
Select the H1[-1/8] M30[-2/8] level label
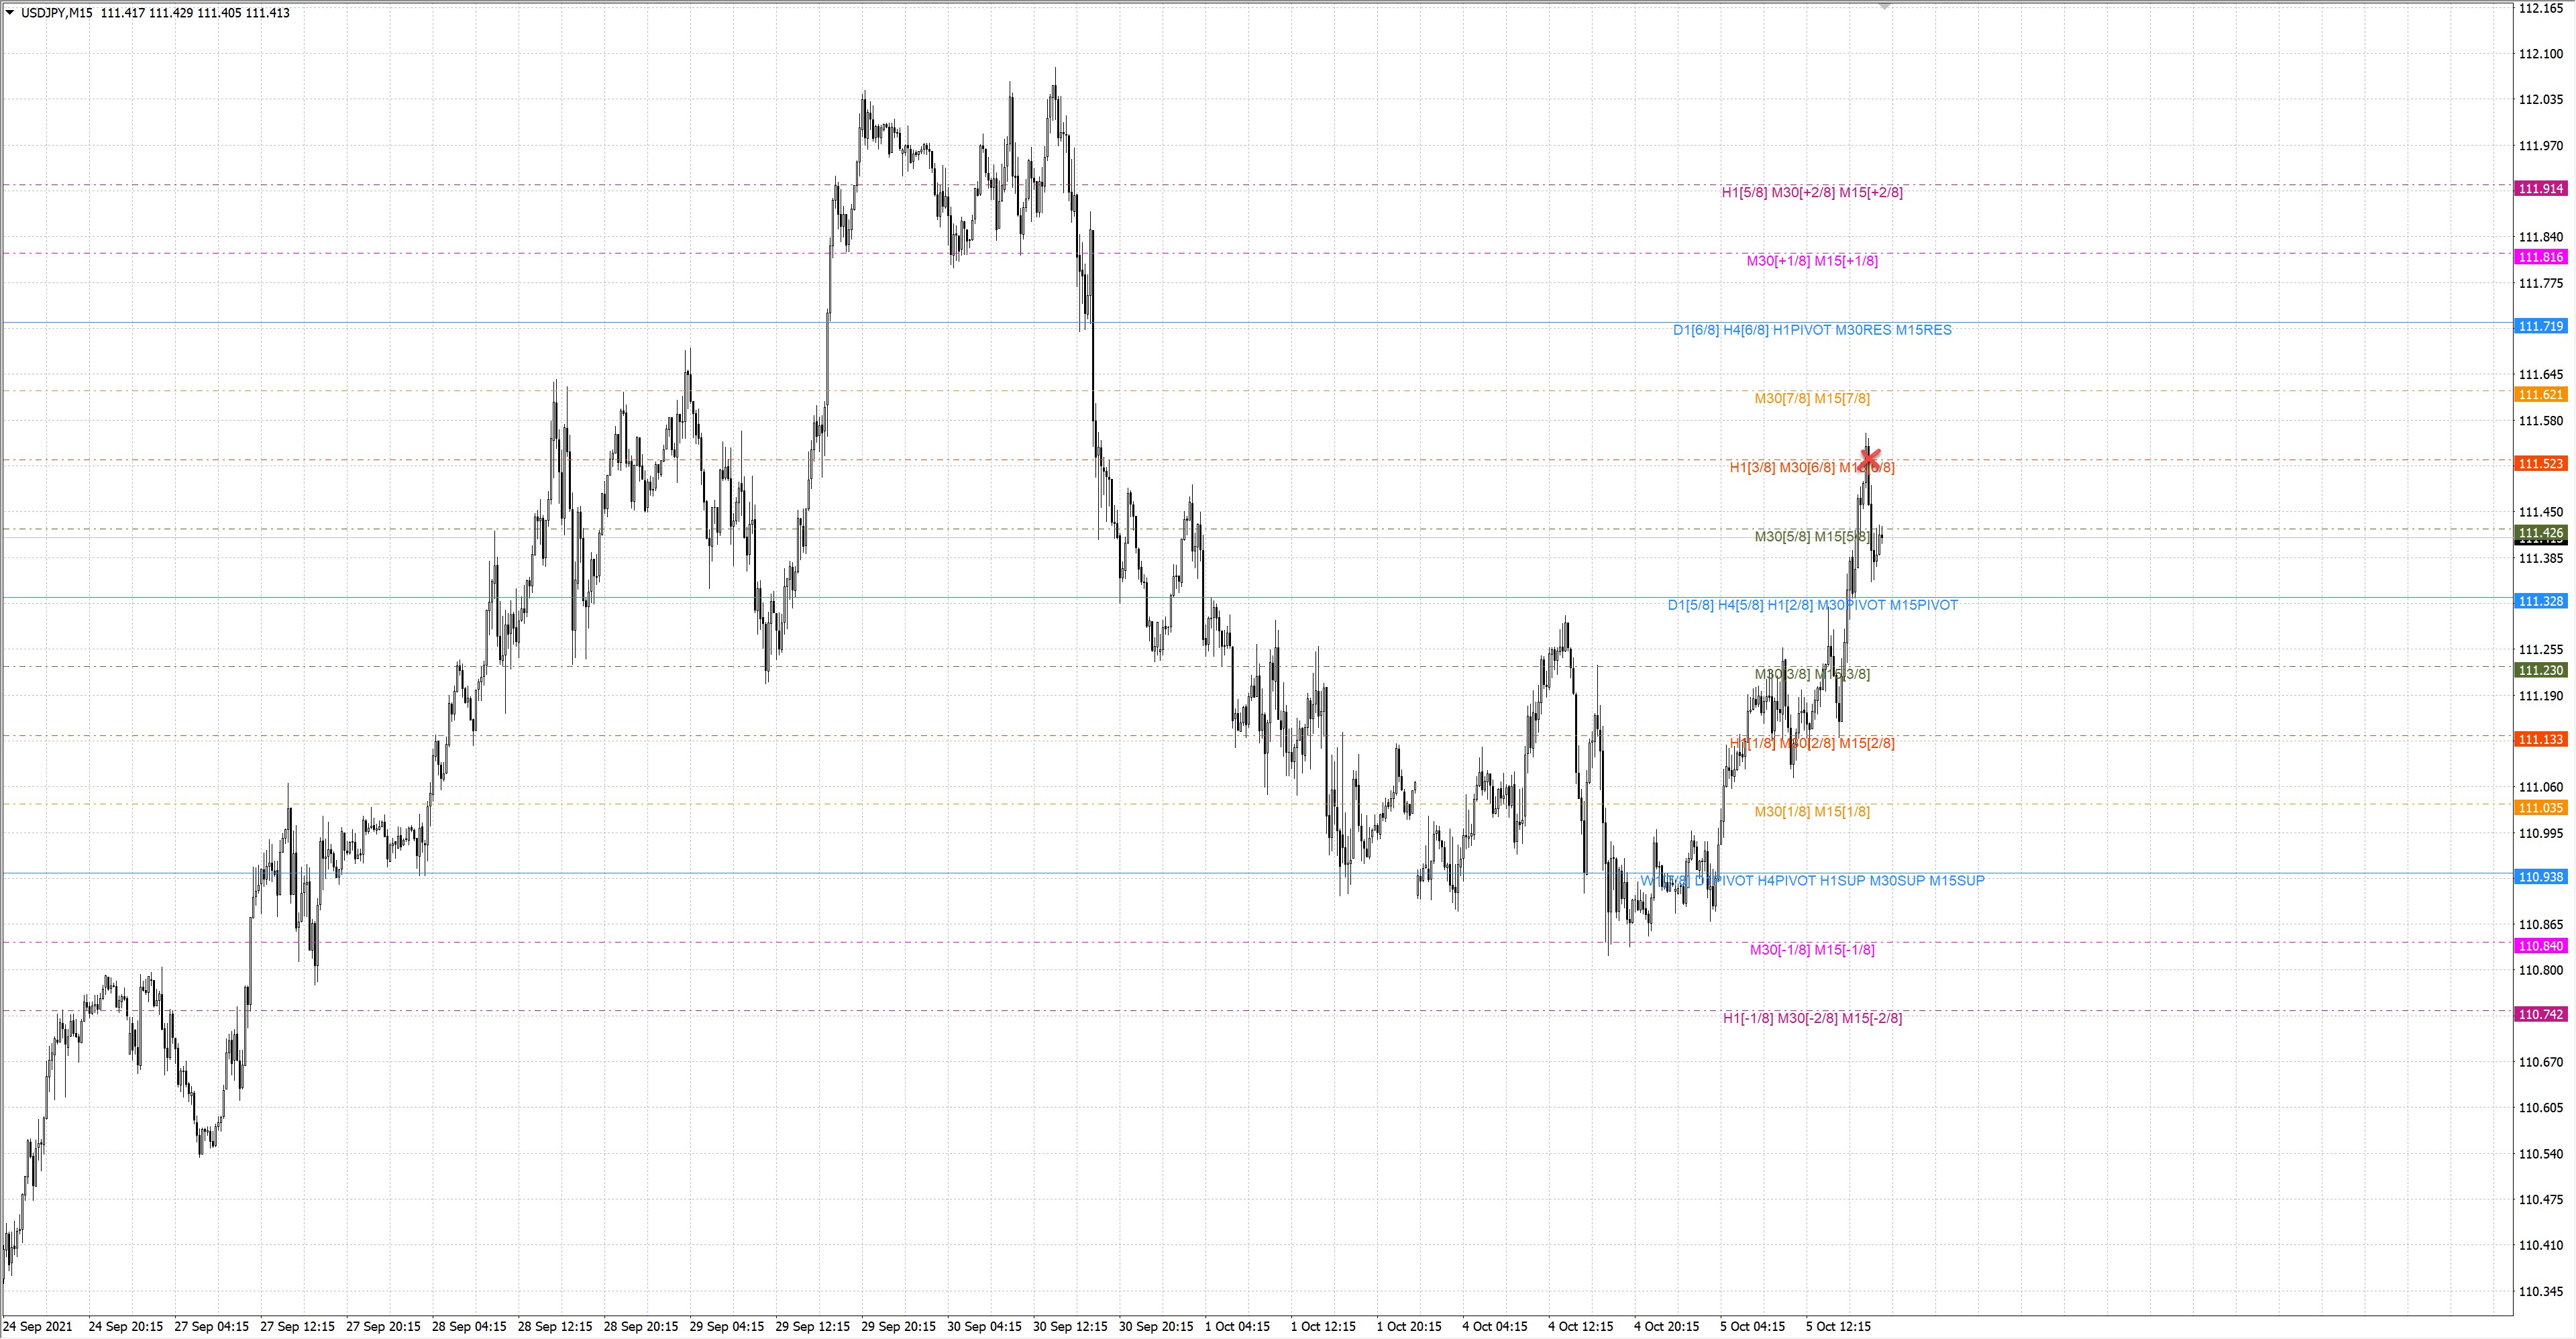tap(1811, 1018)
